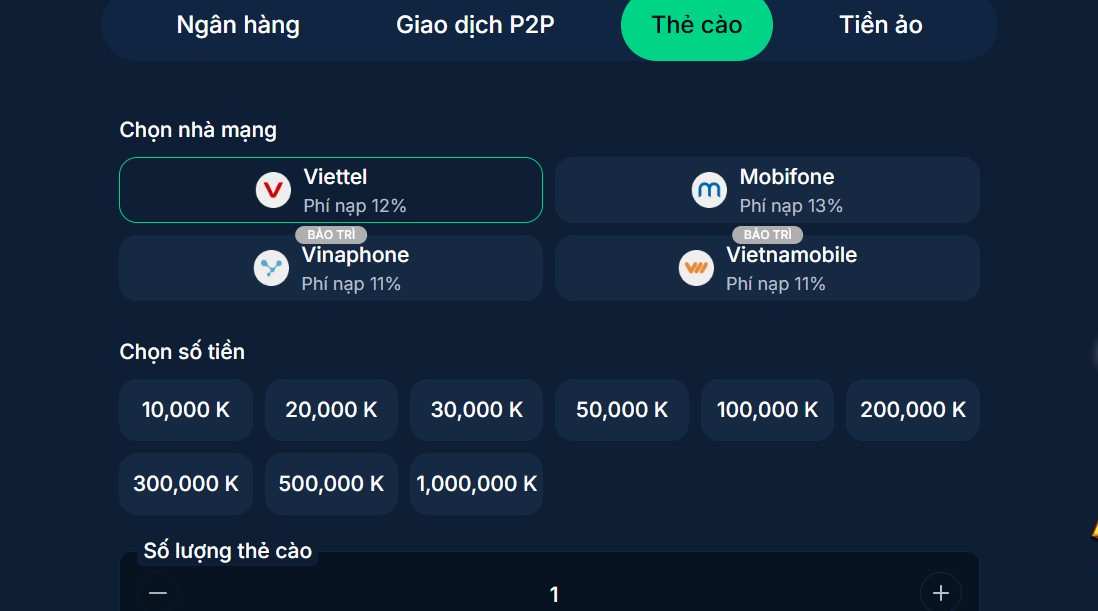Select the Viettel network option
This screenshot has height=611, width=1098.
[x=331, y=190]
